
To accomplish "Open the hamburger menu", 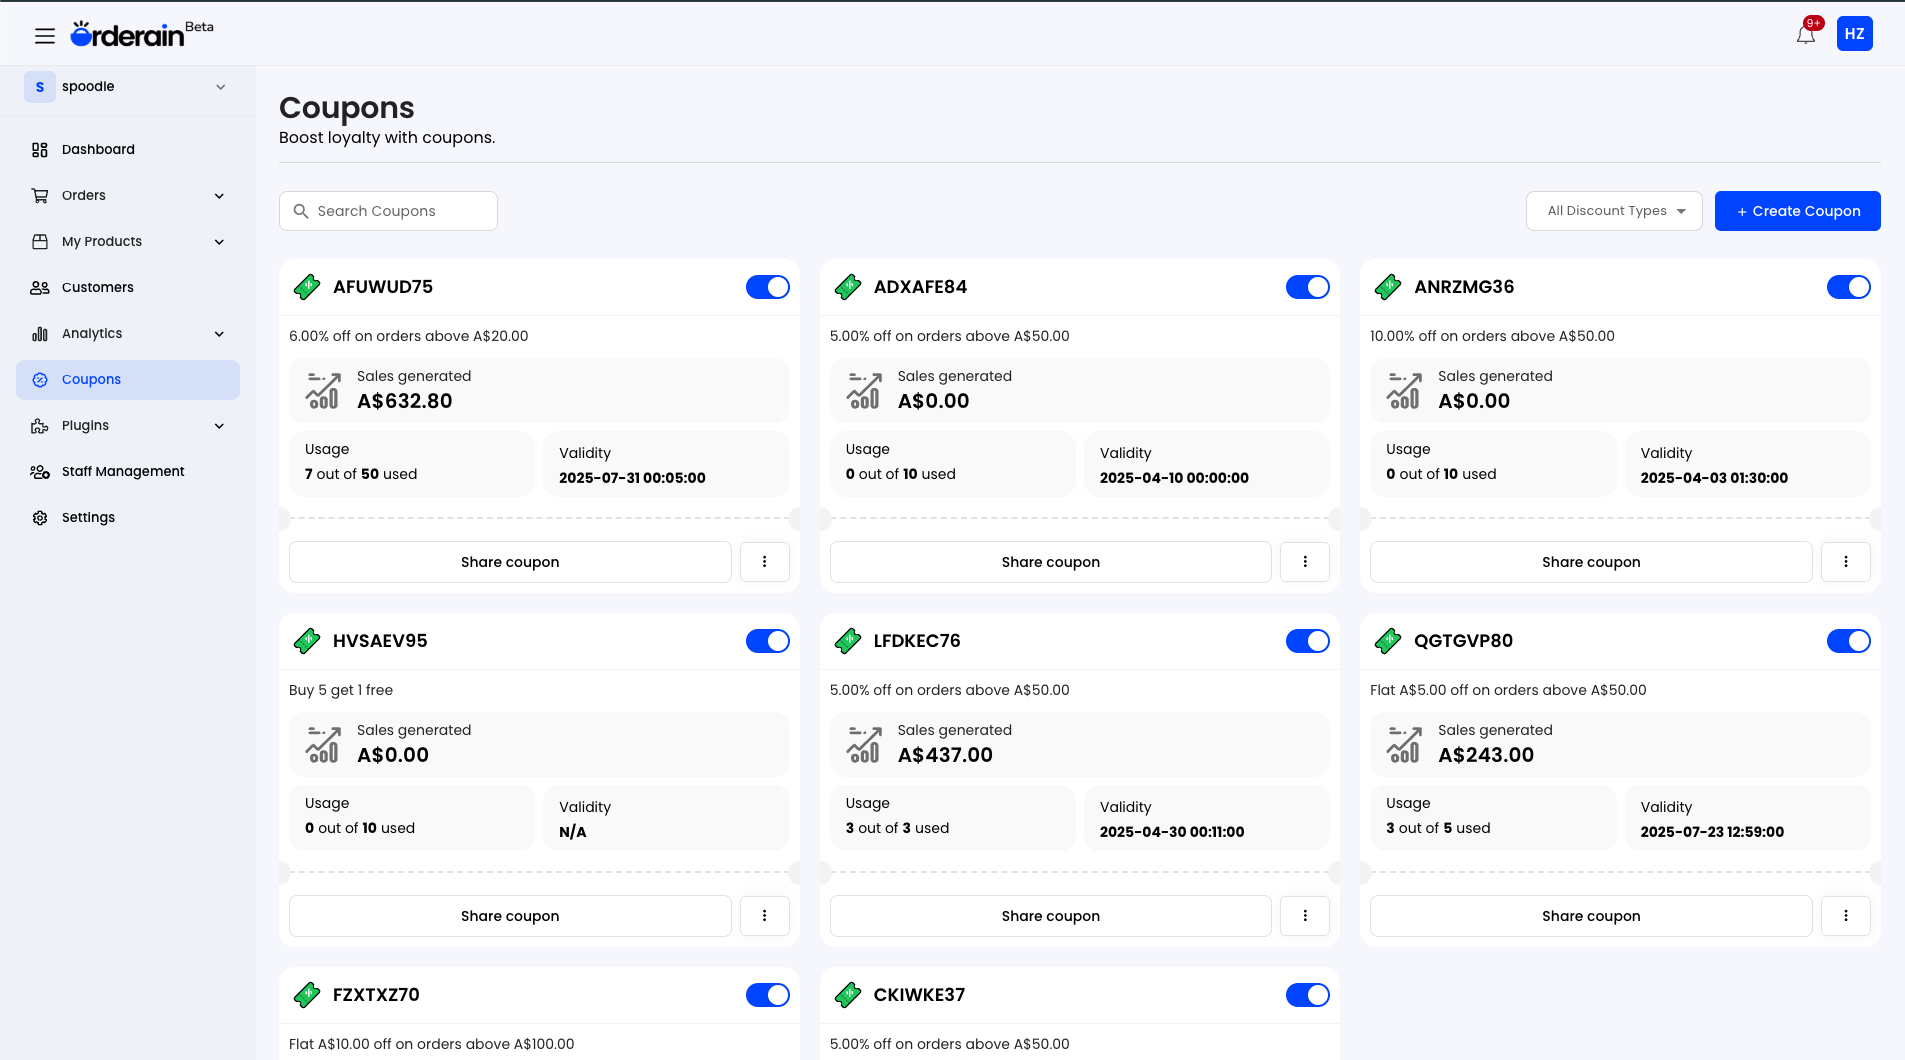I will 45,35.
